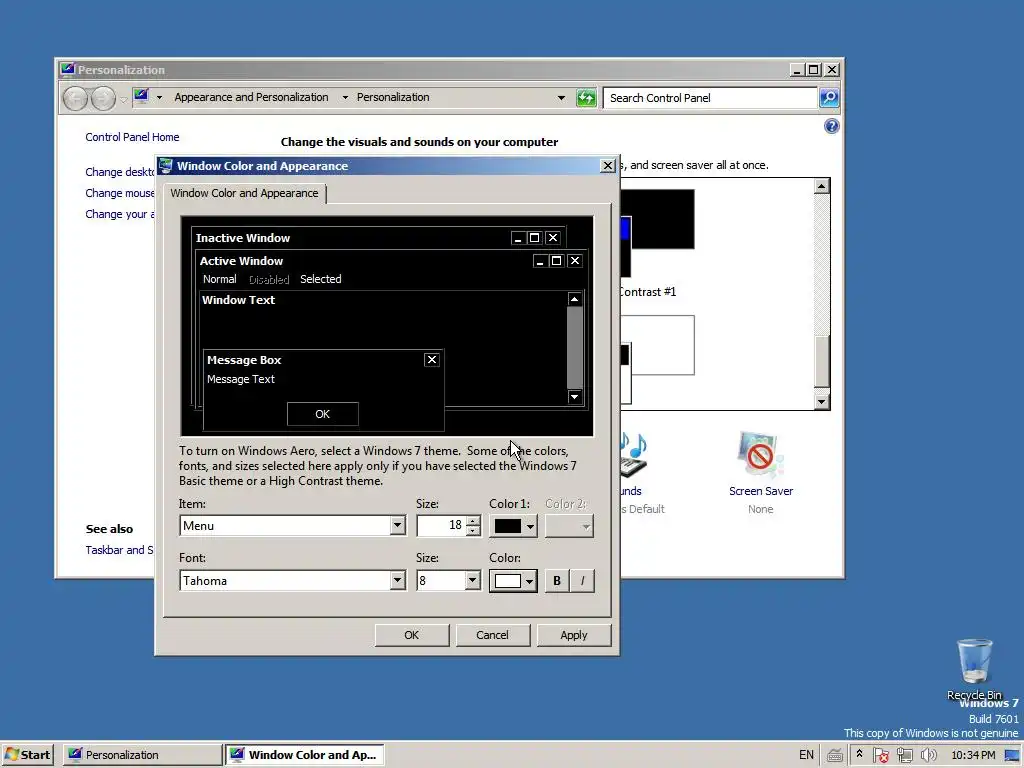Open the Sounds icon in Personalization
1024x768 pixels.
coord(633,456)
